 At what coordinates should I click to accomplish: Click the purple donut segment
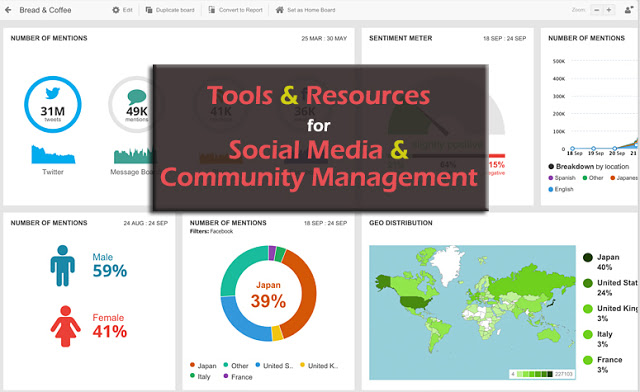(x=272, y=252)
